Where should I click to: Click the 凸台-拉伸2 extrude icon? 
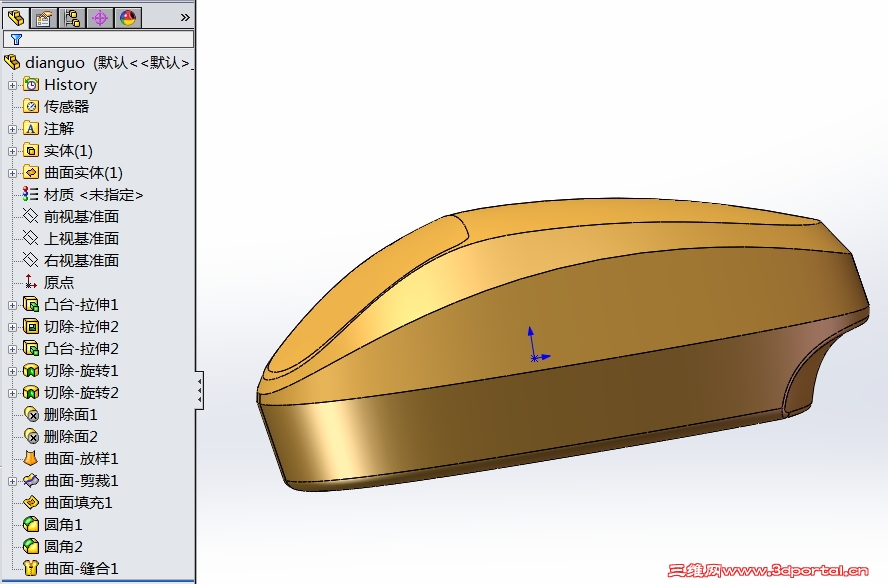pos(31,349)
